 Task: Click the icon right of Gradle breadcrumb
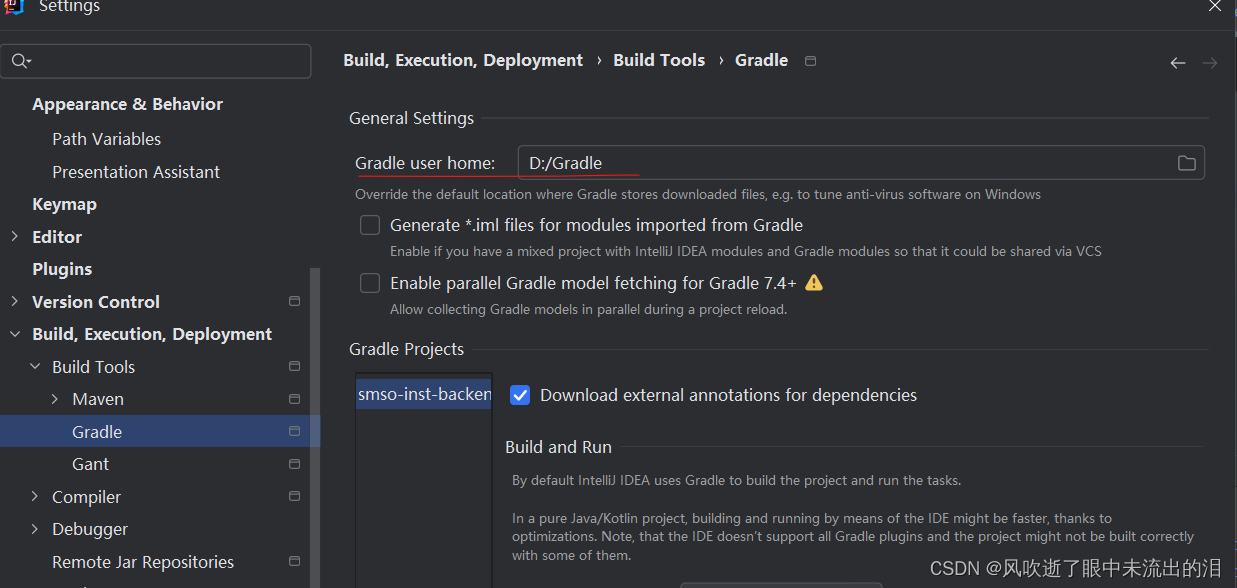pyautogui.click(x=810, y=60)
